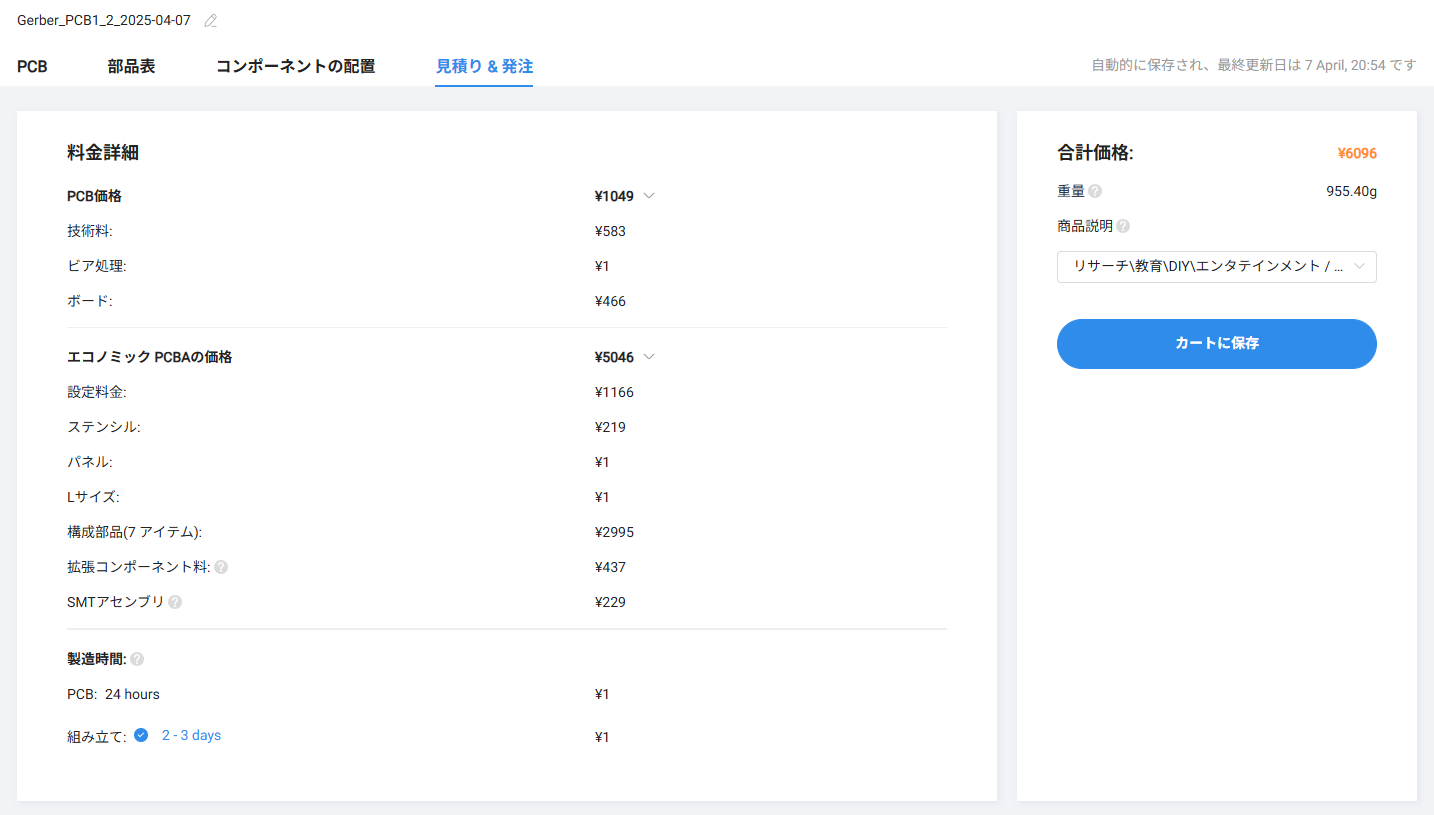Click the Lサイズ price ¥1

(602, 497)
